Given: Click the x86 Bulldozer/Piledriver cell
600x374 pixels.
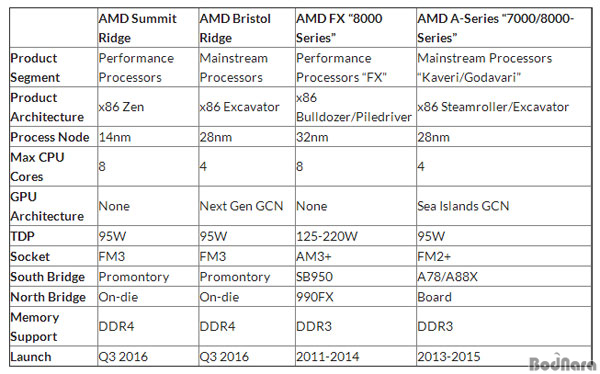Looking at the screenshot, I should (354, 107).
